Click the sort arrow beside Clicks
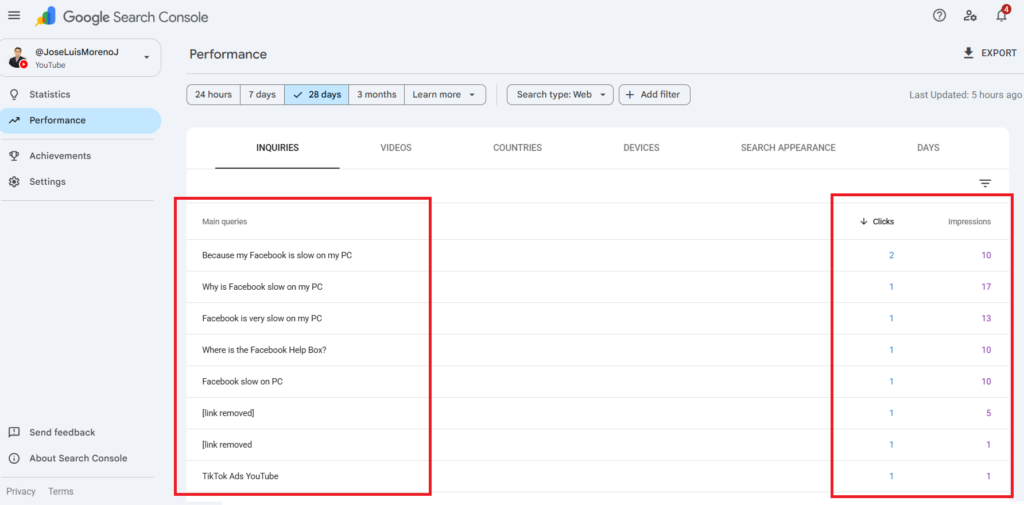This screenshot has height=505, width=1024. [x=863, y=221]
